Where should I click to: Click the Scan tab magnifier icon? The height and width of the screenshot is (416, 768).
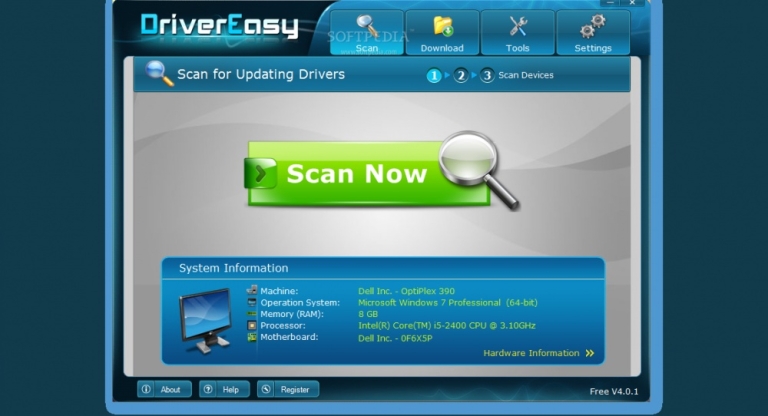coord(367,26)
